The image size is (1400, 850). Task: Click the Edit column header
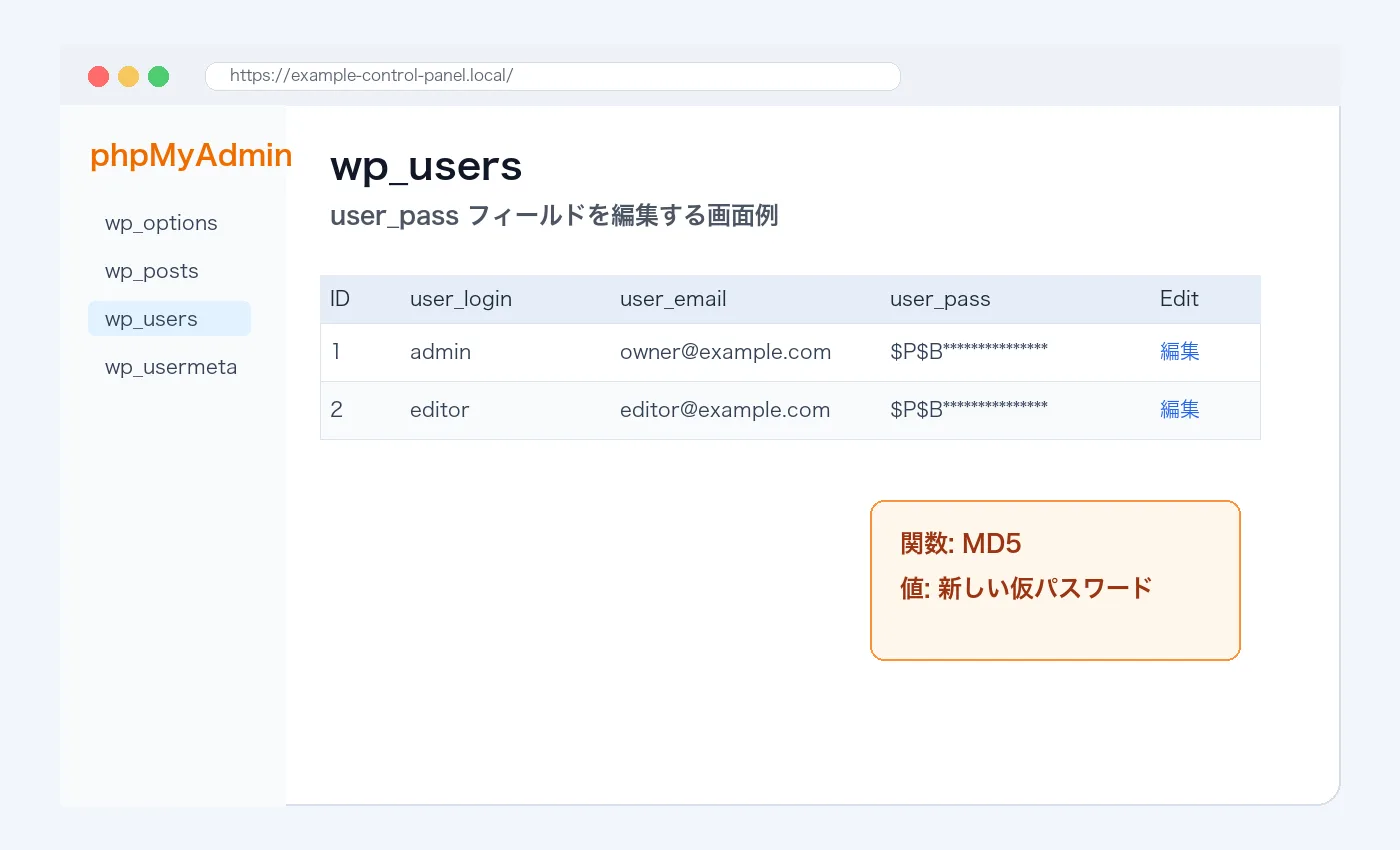[x=1179, y=299]
